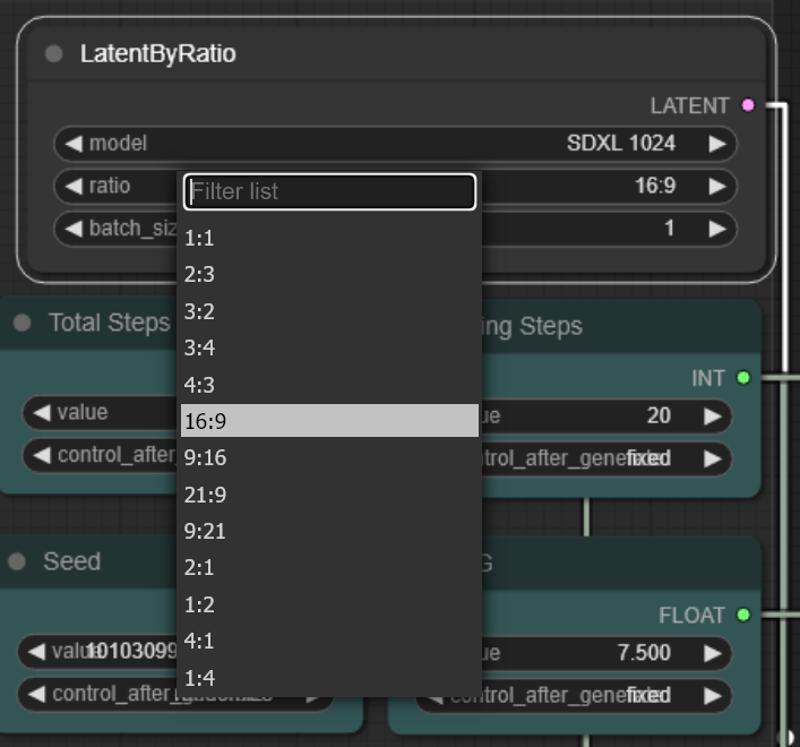800x747 pixels.
Task: Advance the fixed setting below 7.500
Action: 712,695
